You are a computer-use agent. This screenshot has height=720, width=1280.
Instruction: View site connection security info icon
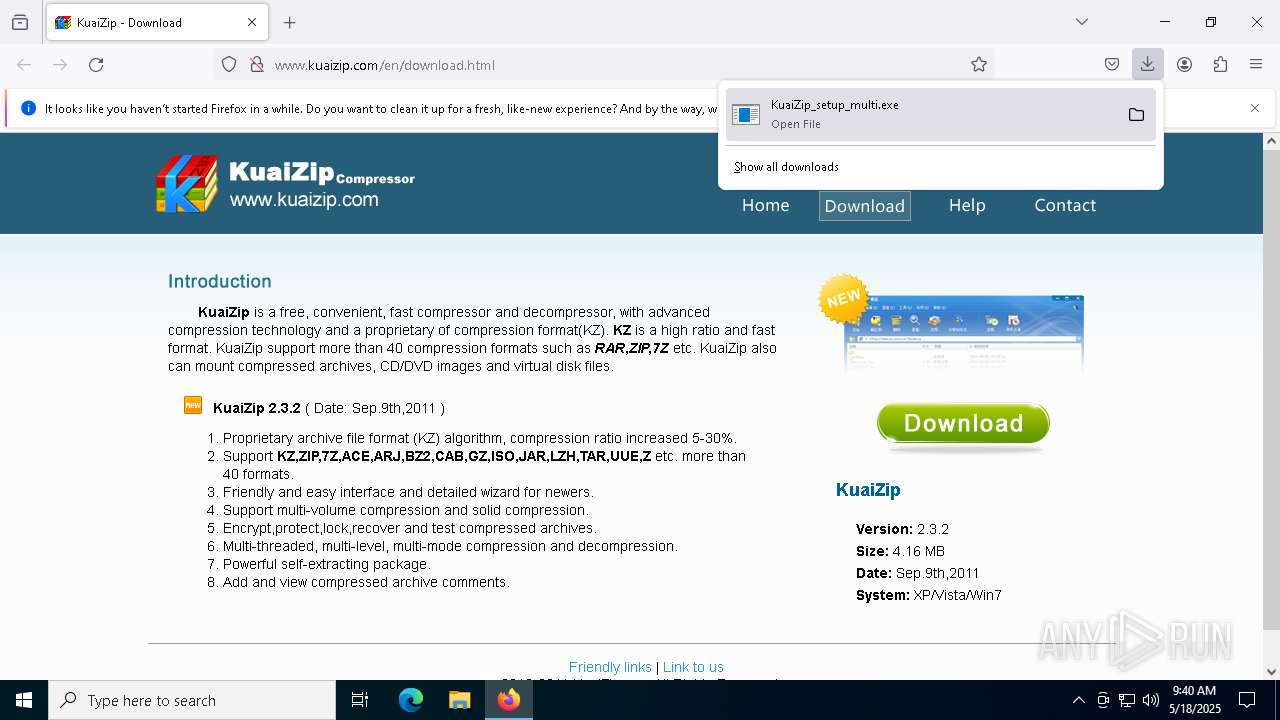pos(257,65)
